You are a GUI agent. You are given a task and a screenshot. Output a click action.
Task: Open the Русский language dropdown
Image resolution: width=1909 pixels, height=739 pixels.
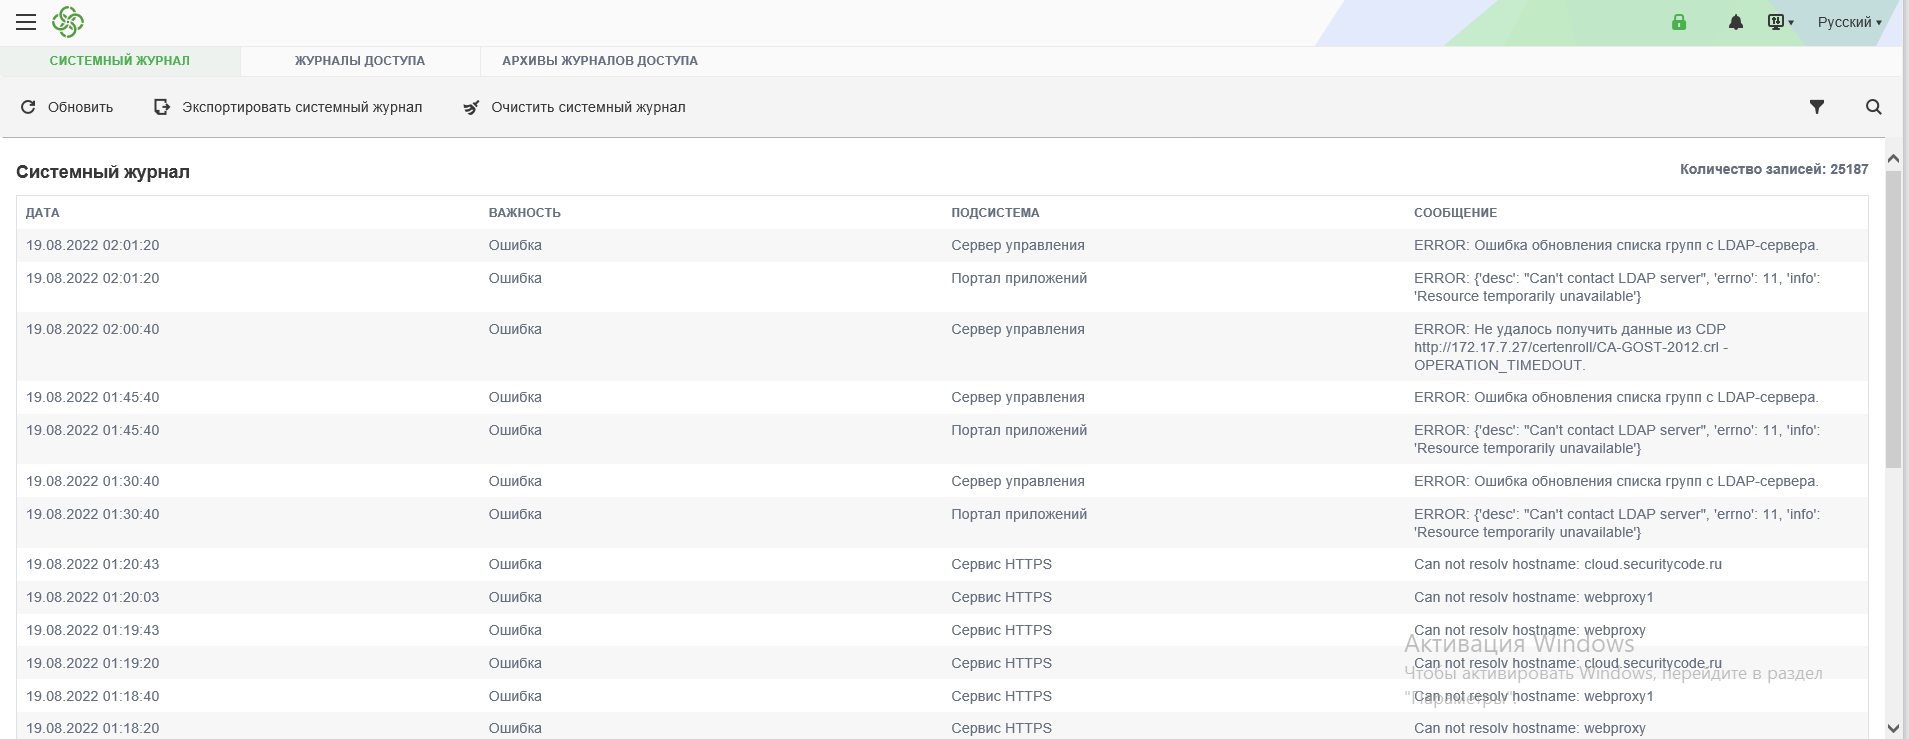[1849, 22]
